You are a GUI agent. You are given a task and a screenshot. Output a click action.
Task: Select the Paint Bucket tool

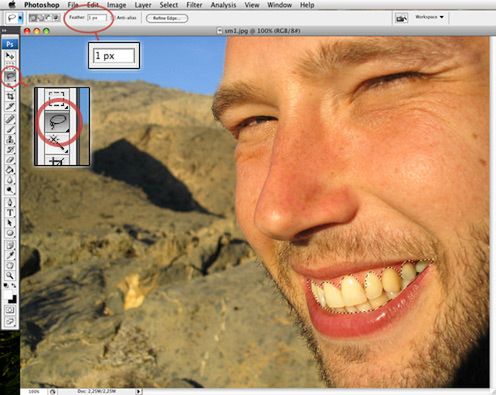tap(10, 170)
